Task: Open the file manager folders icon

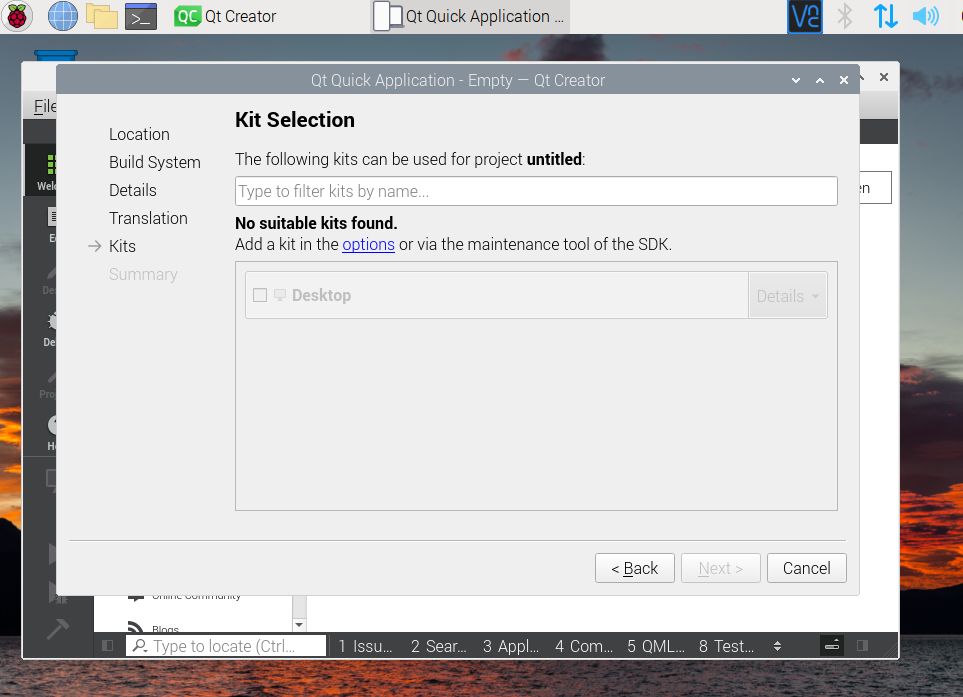Action: [101, 17]
